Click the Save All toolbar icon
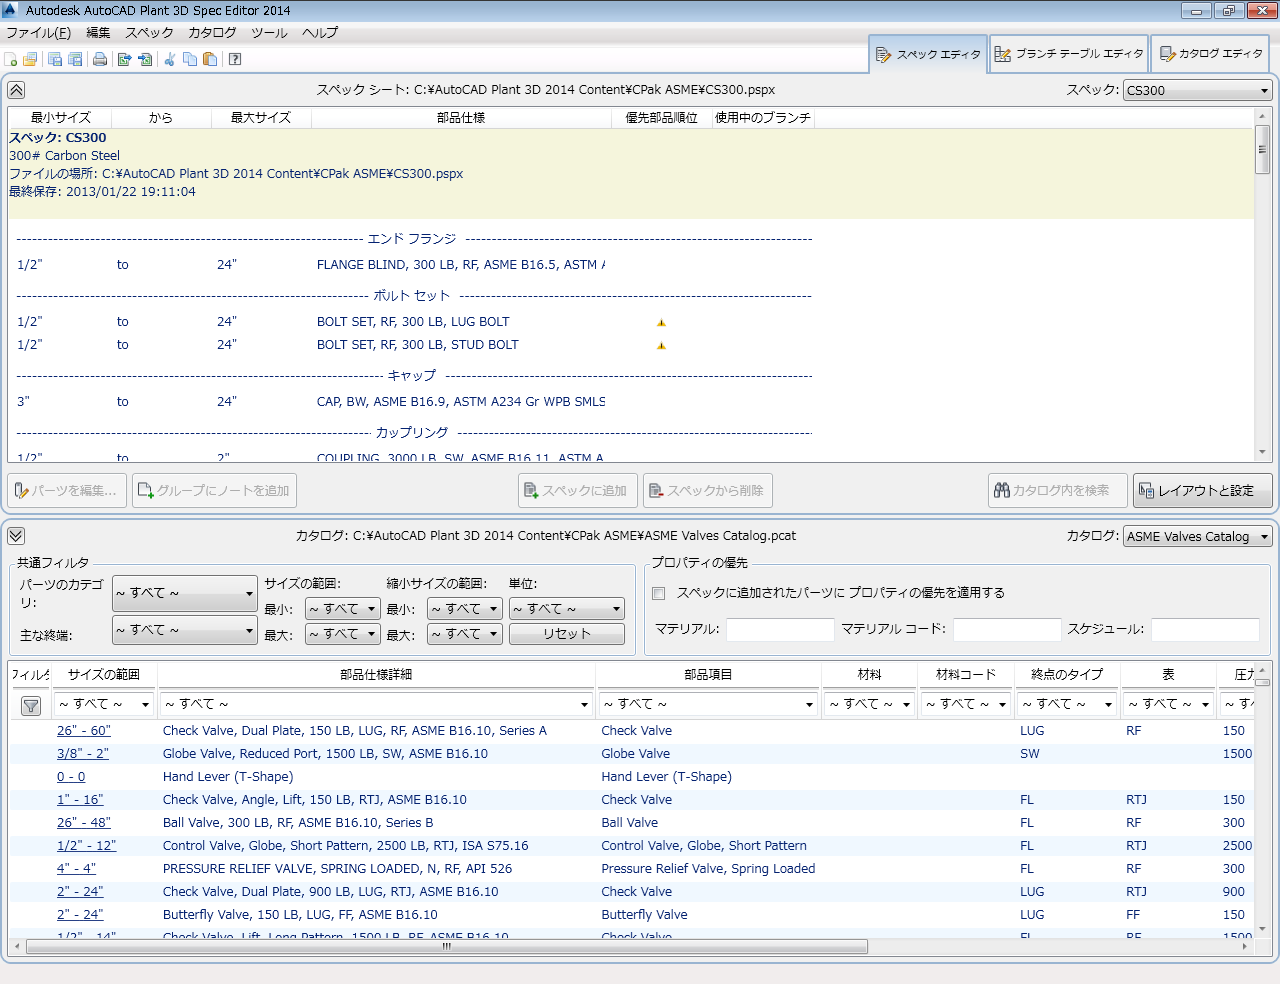The image size is (1280, 984). (x=74, y=59)
